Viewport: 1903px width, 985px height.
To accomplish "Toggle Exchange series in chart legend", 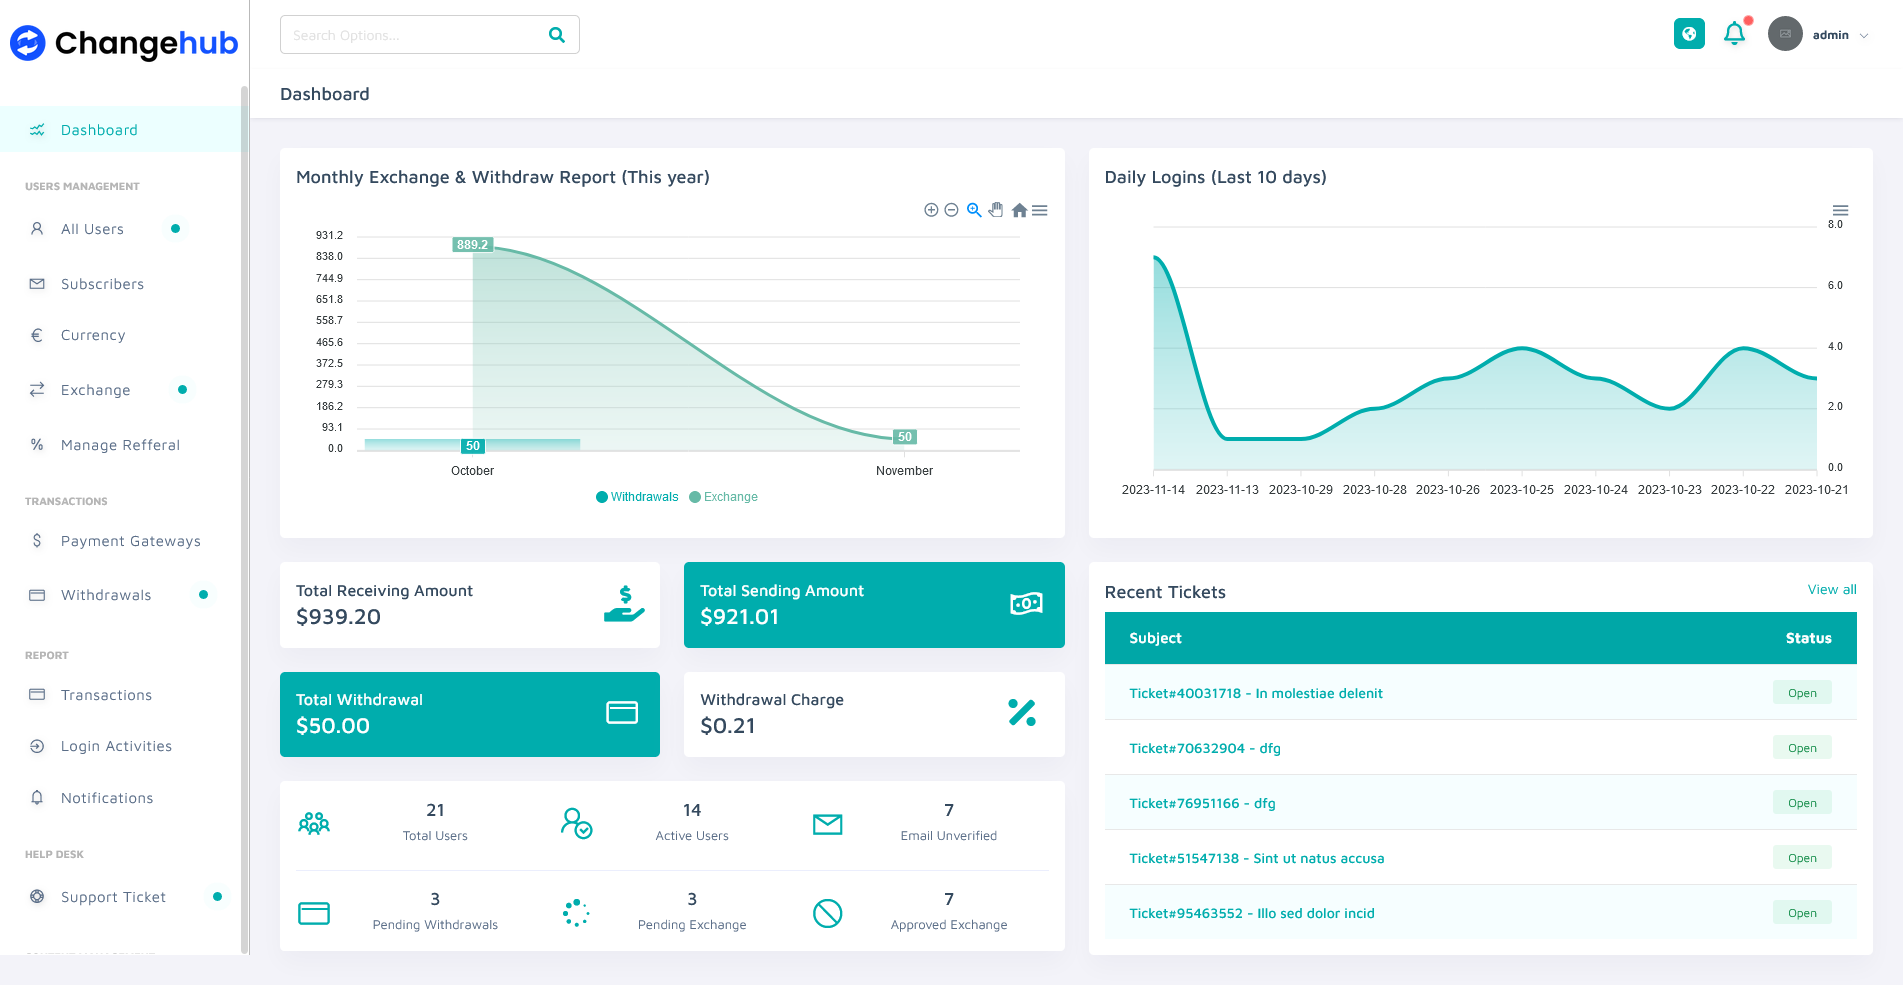I will point(723,497).
